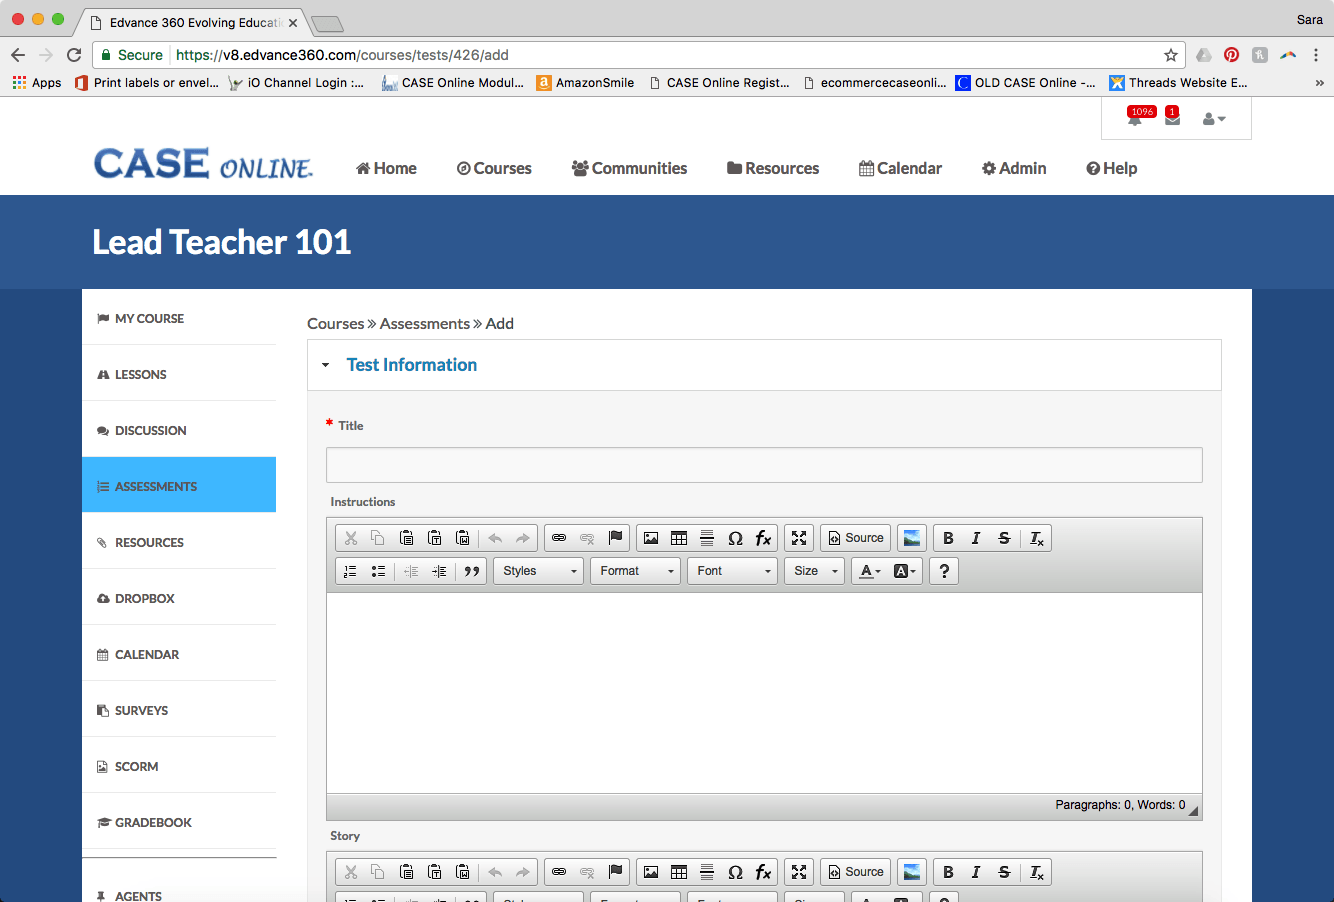
Task: Open the Font dropdown in Instructions editor
Action: coord(732,571)
